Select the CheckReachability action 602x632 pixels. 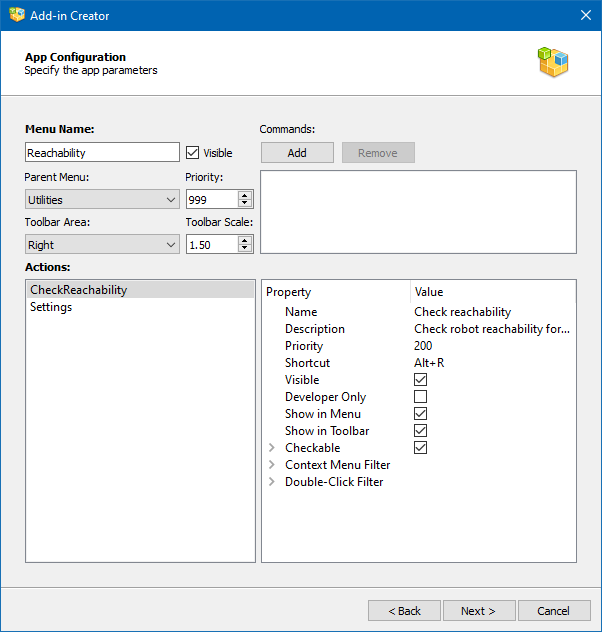point(79,290)
